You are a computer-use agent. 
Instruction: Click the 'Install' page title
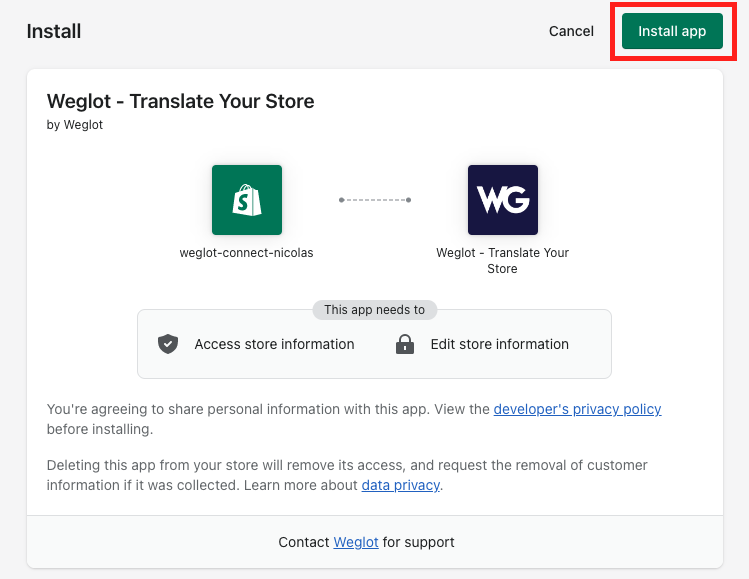click(x=54, y=32)
